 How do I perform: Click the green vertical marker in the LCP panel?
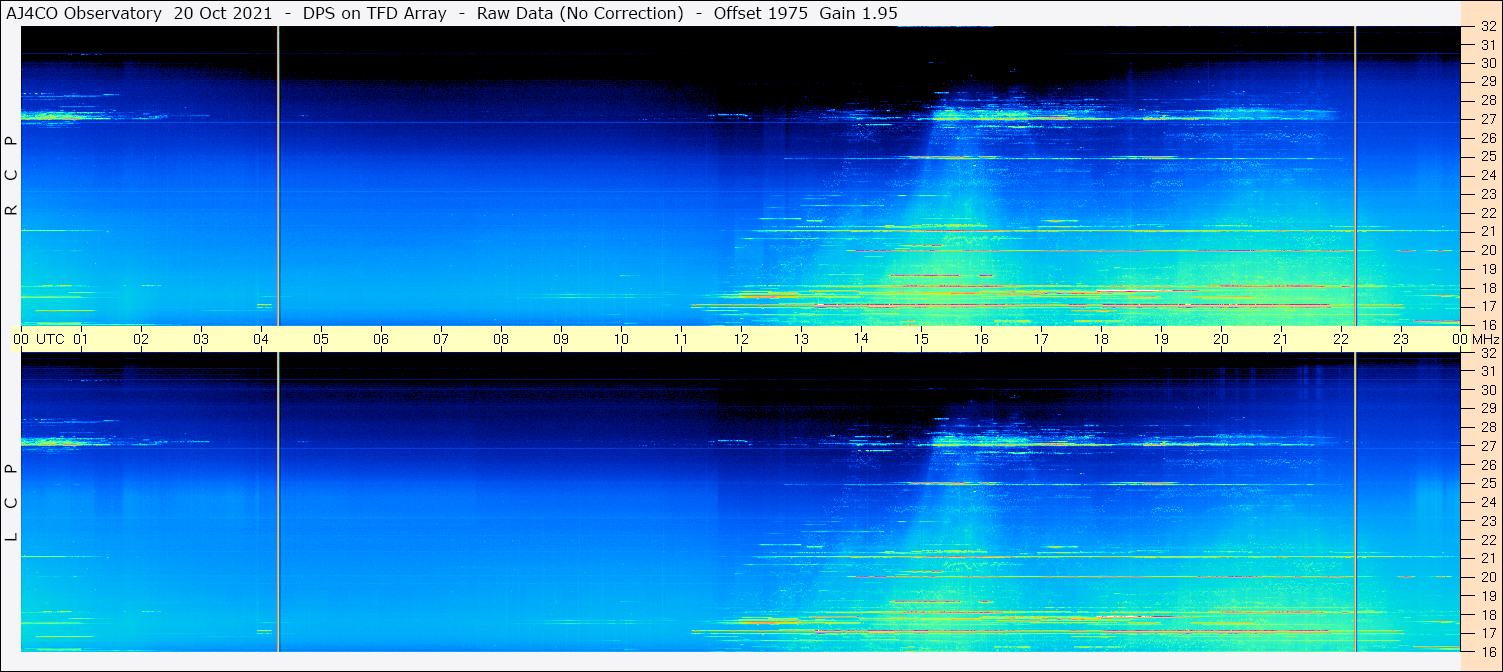(x=278, y=502)
